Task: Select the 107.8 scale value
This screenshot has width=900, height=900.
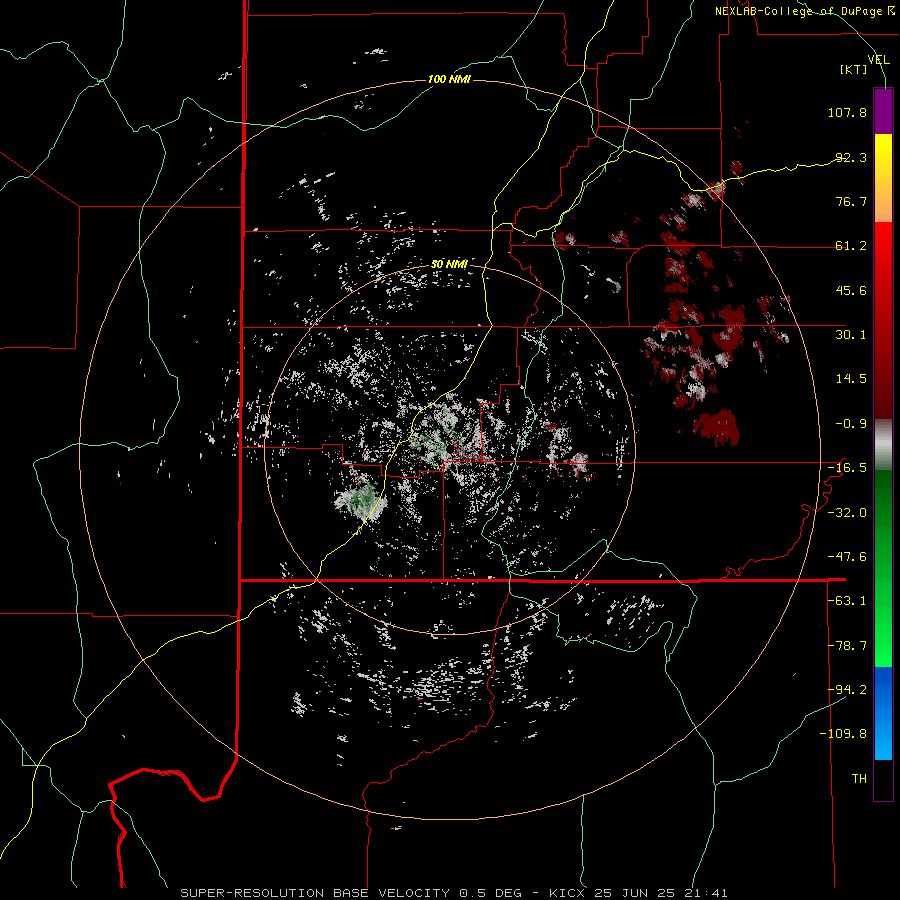Action: point(847,112)
